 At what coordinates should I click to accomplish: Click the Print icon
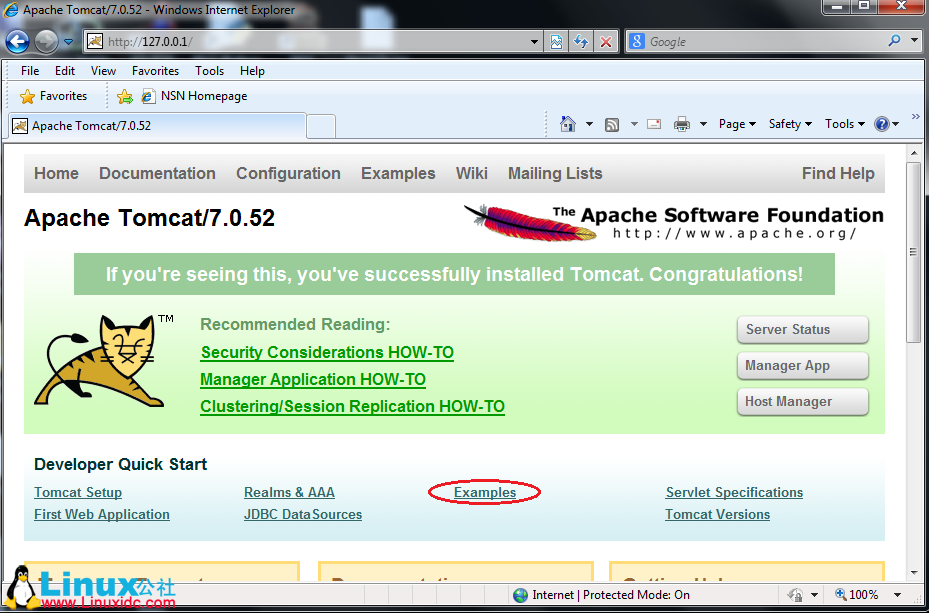pyautogui.click(x=684, y=123)
